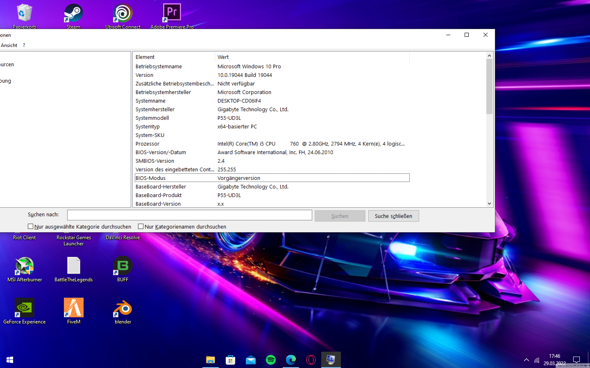Select the System Information taskbar icon
Image resolution: width=590 pixels, height=368 pixels.
click(x=331, y=360)
